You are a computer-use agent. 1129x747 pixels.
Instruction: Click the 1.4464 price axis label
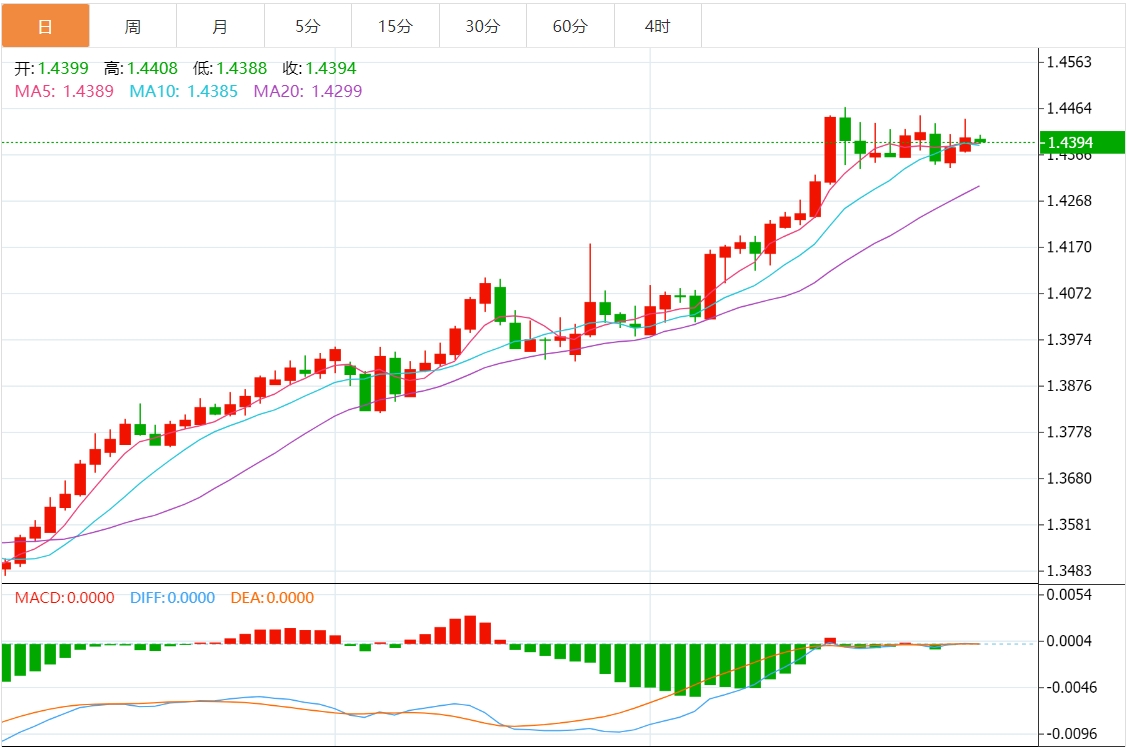coord(1069,109)
